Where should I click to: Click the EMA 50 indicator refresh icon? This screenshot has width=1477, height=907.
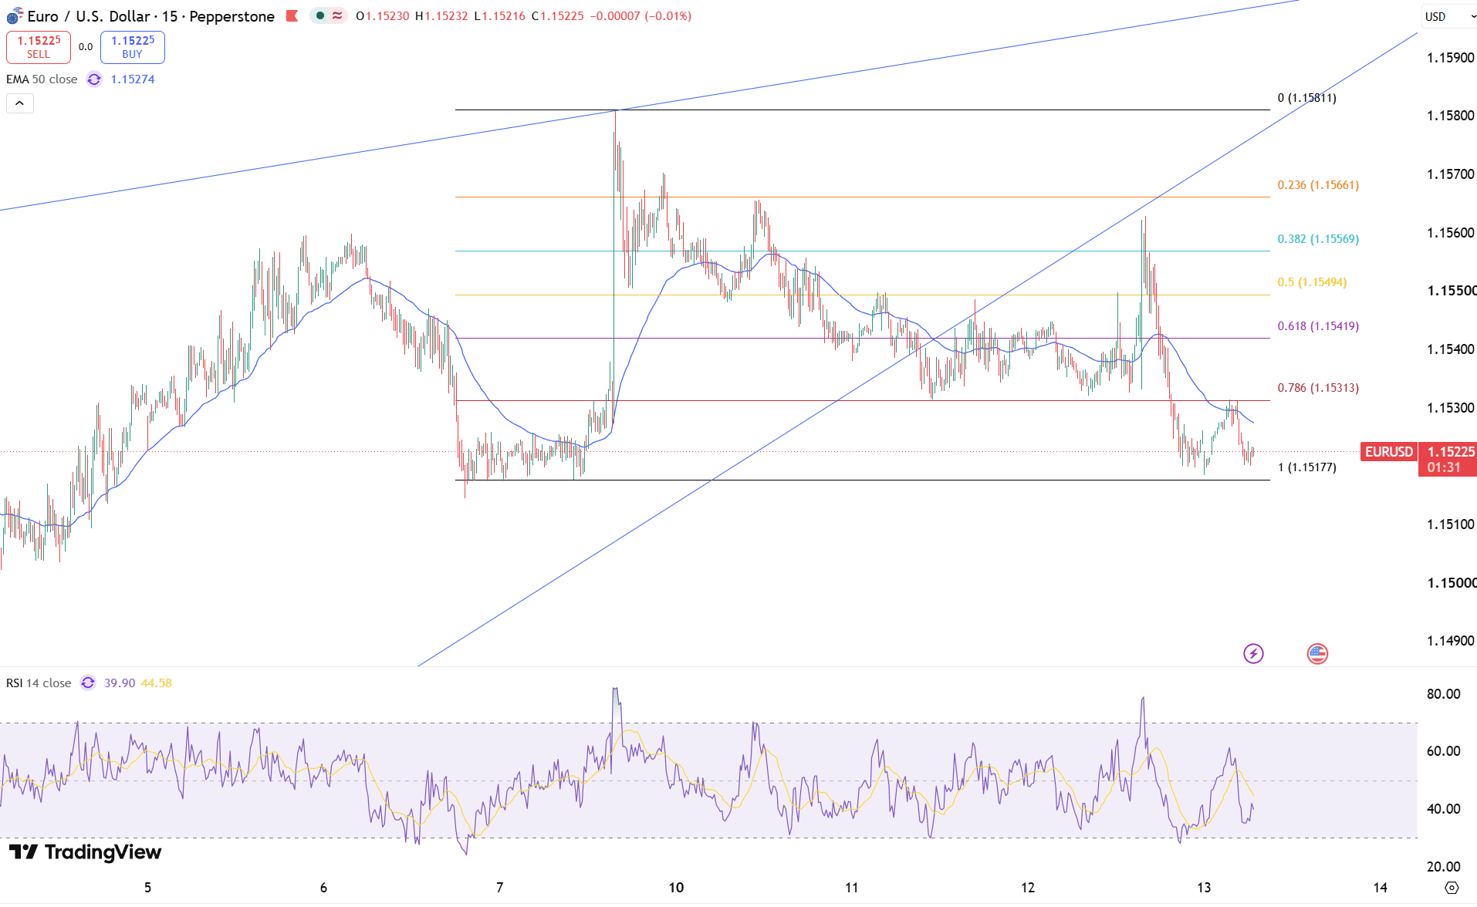[94, 79]
